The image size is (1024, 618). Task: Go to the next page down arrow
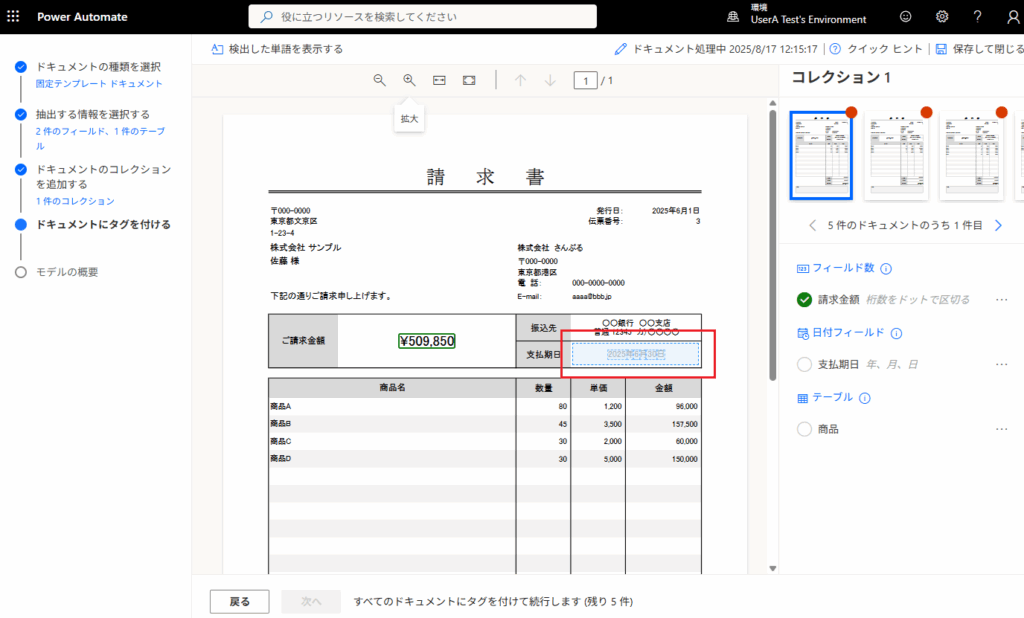point(550,80)
